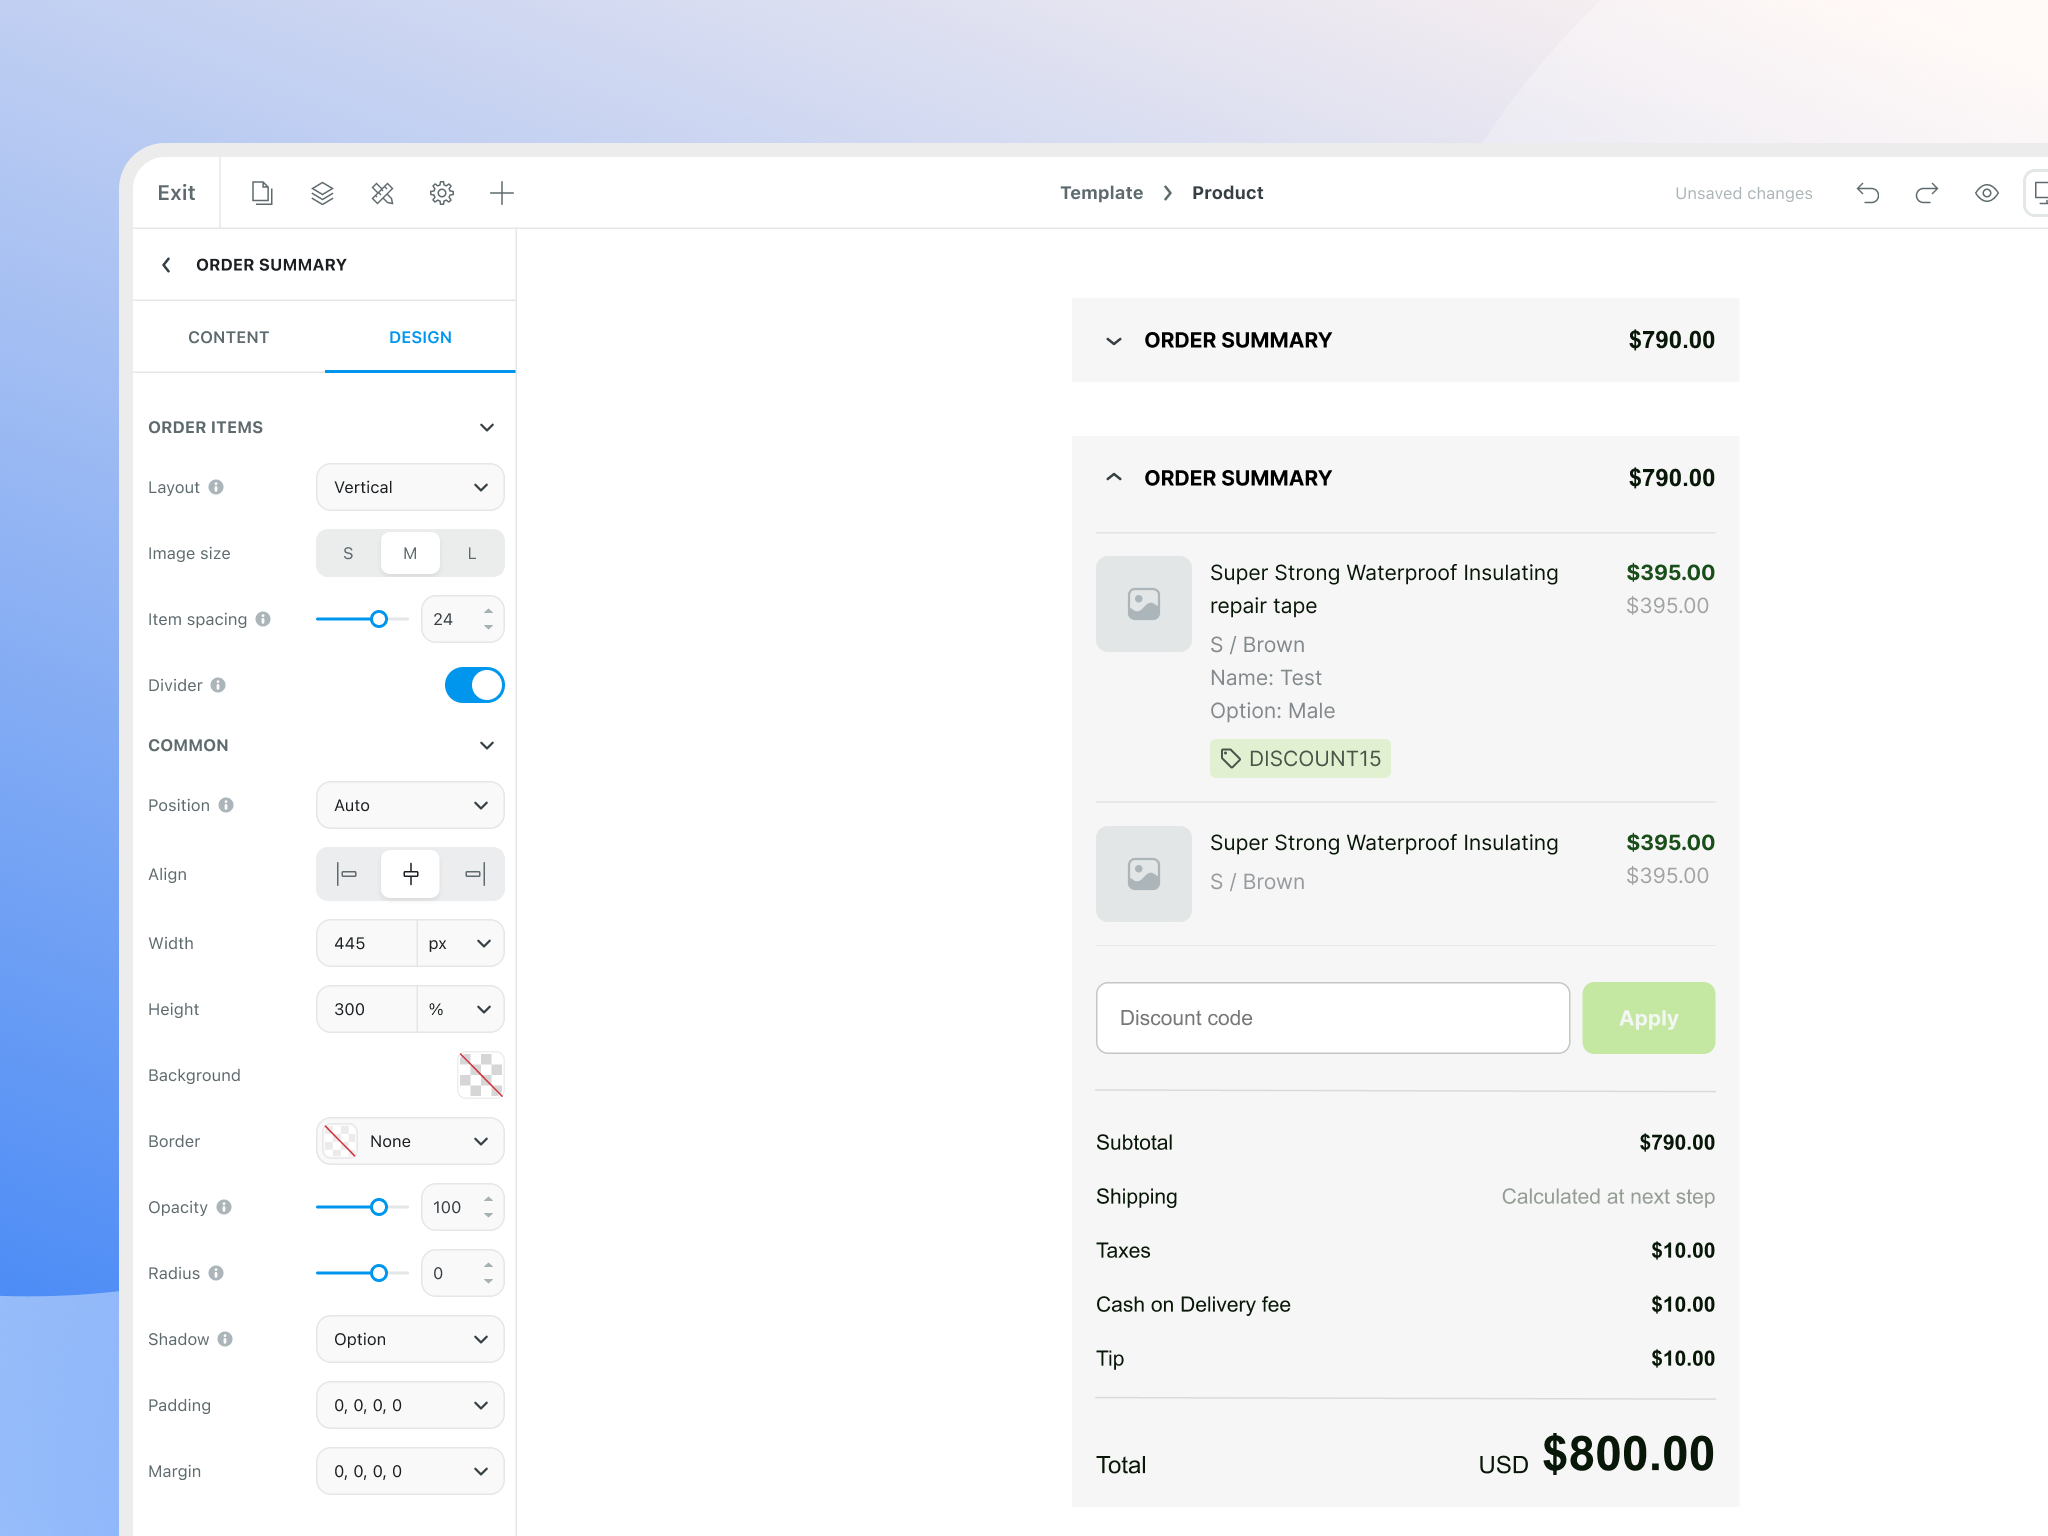Click the Shadow info icon
Image resolution: width=2048 pixels, height=1536 pixels.
[225, 1339]
